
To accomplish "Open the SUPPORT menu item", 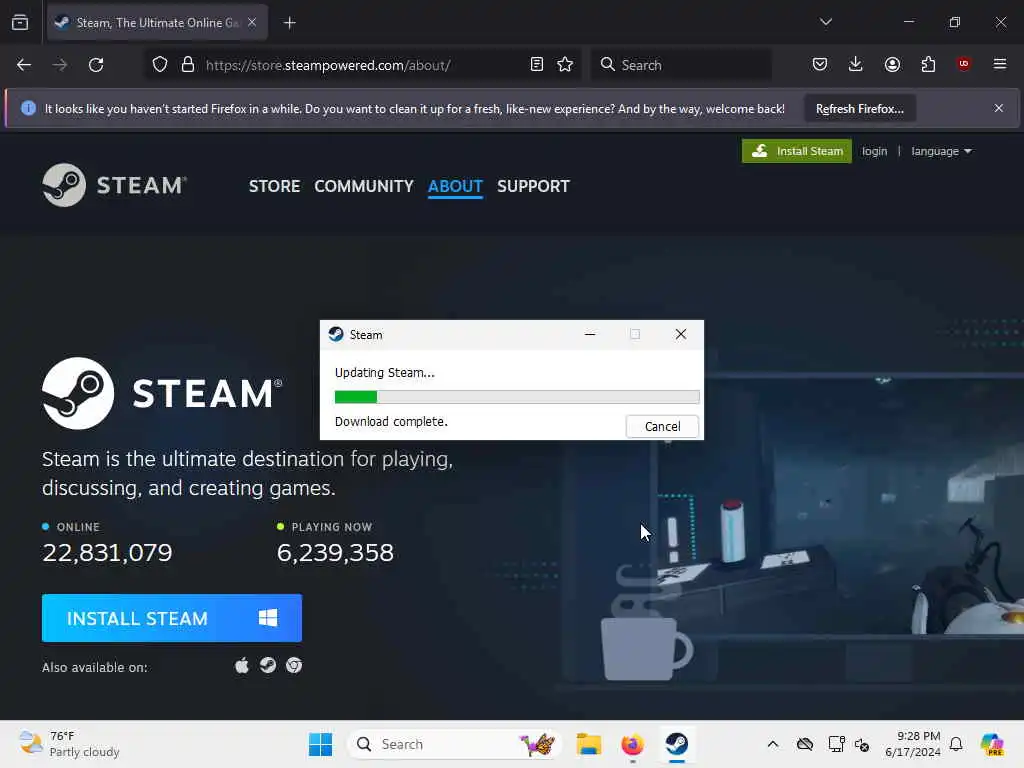I will click(533, 186).
